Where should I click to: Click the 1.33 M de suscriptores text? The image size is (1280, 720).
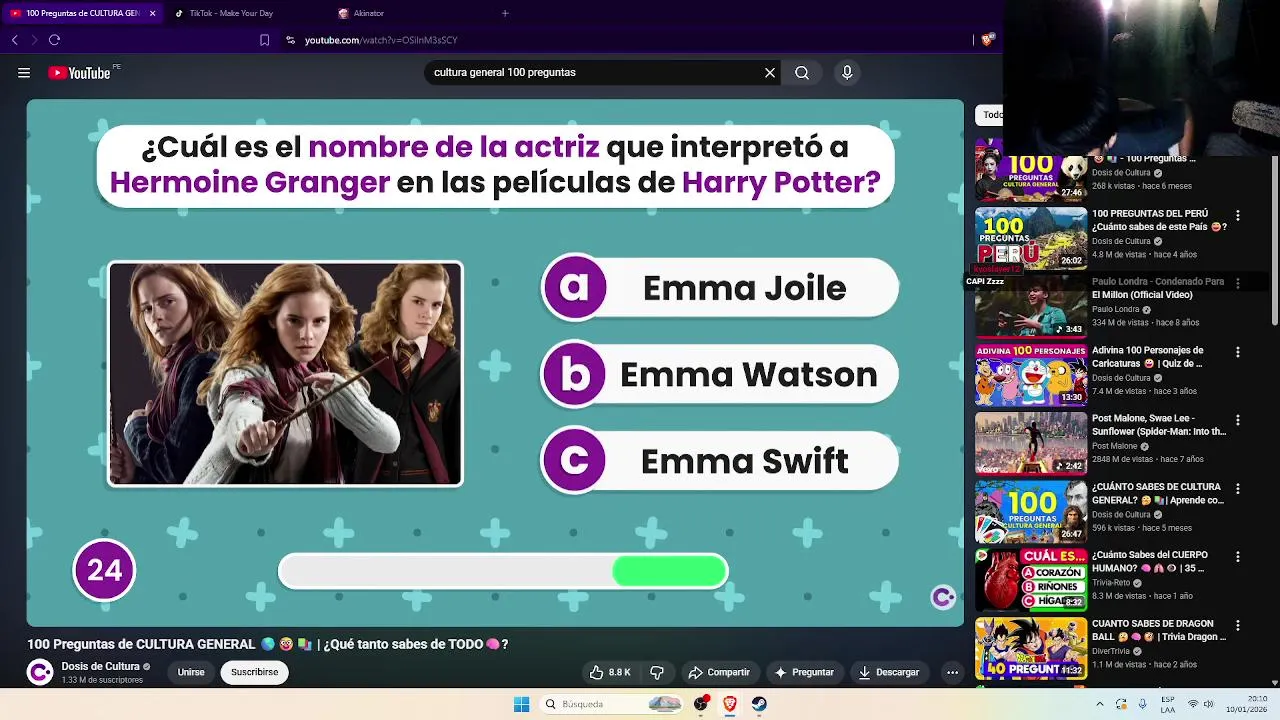(102, 680)
